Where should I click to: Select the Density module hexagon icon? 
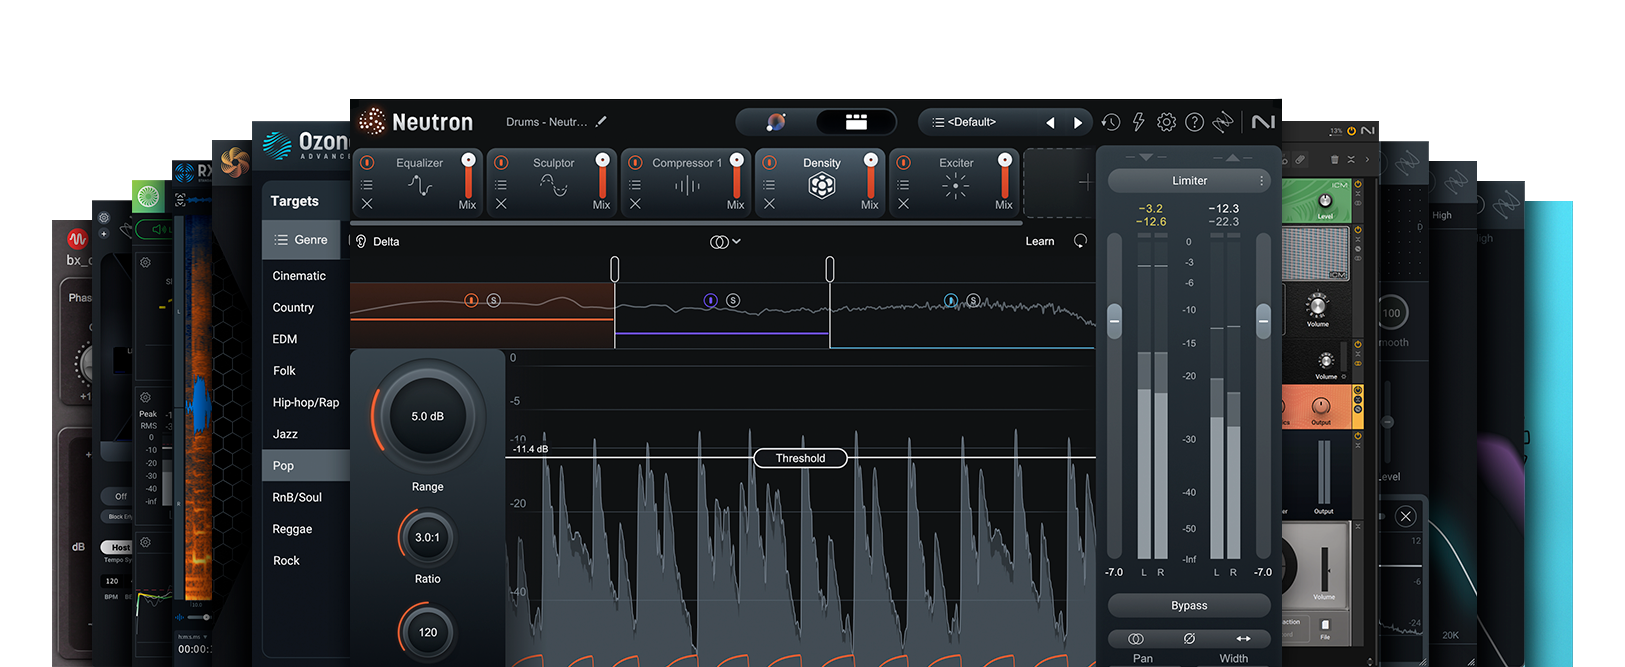[822, 186]
